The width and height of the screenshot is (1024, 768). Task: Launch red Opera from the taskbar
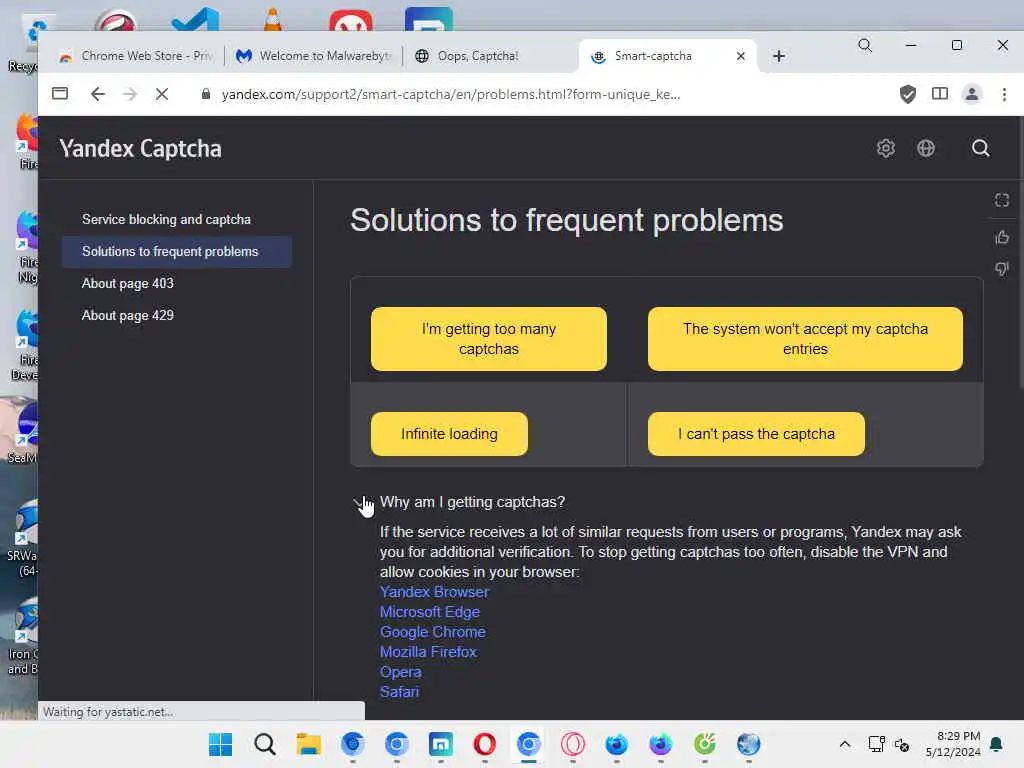pos(485,744)
